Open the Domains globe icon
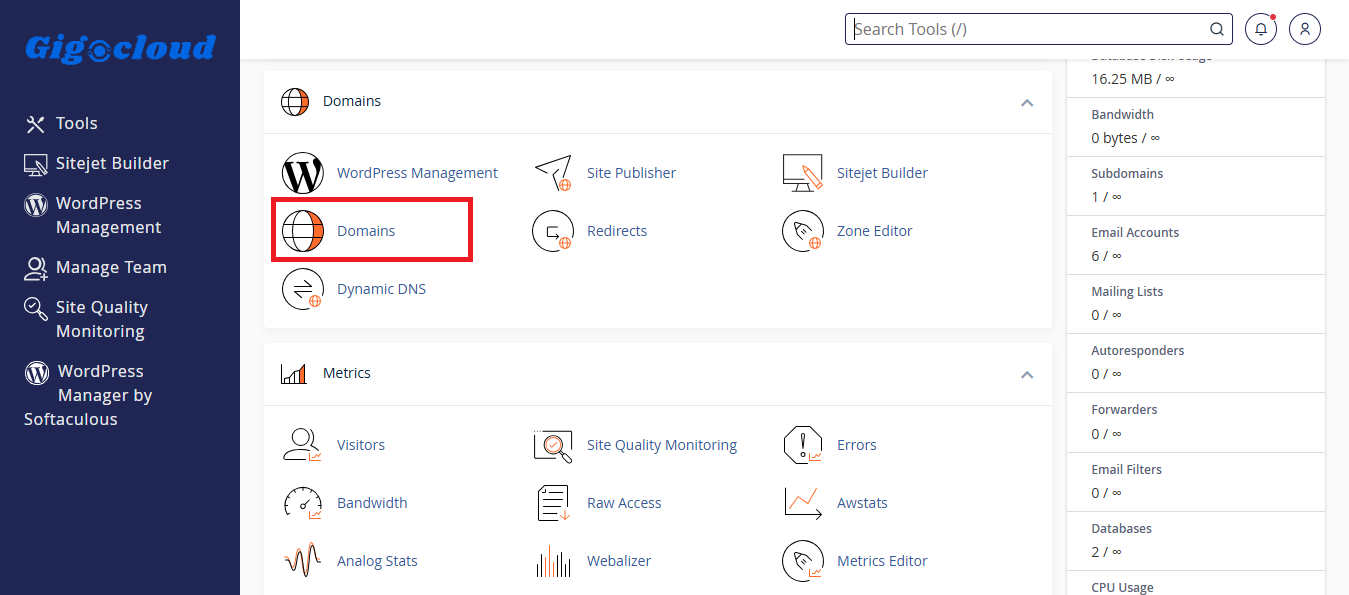This screenshot has height=595, width=1349. coord(303,231)
